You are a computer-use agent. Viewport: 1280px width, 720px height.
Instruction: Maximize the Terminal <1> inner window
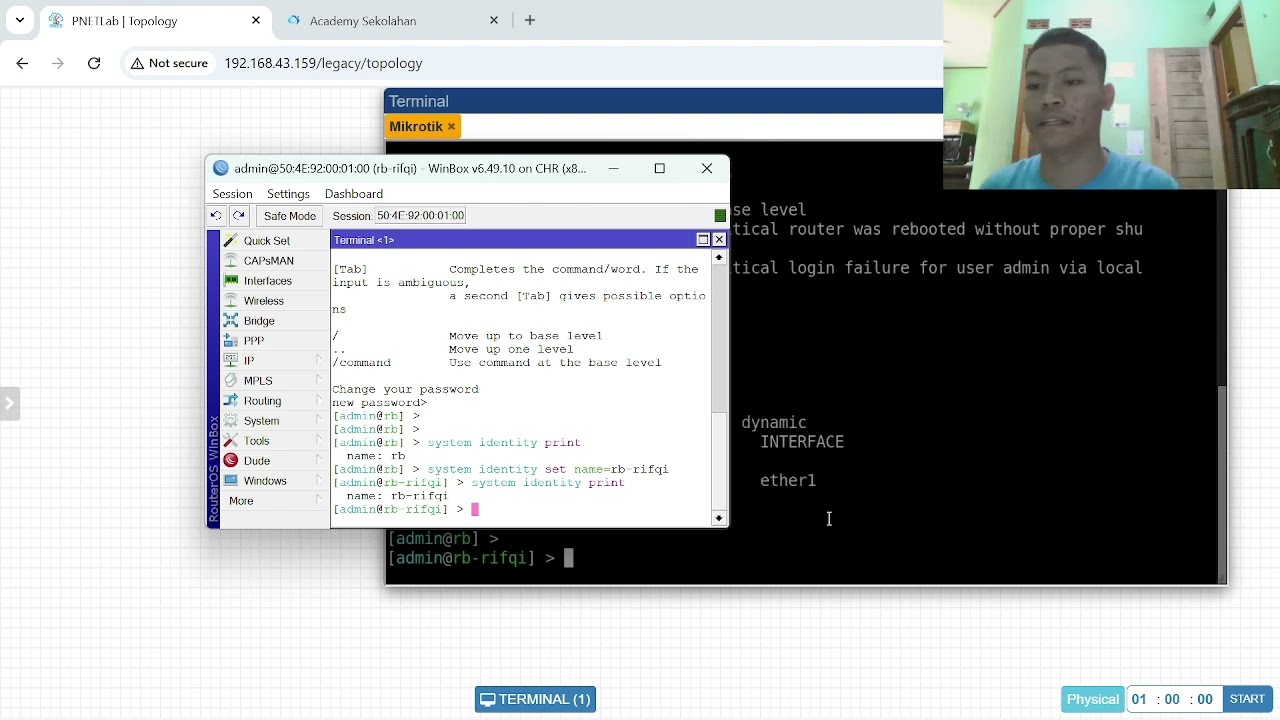pyautogui.click(x=703, y=240)
